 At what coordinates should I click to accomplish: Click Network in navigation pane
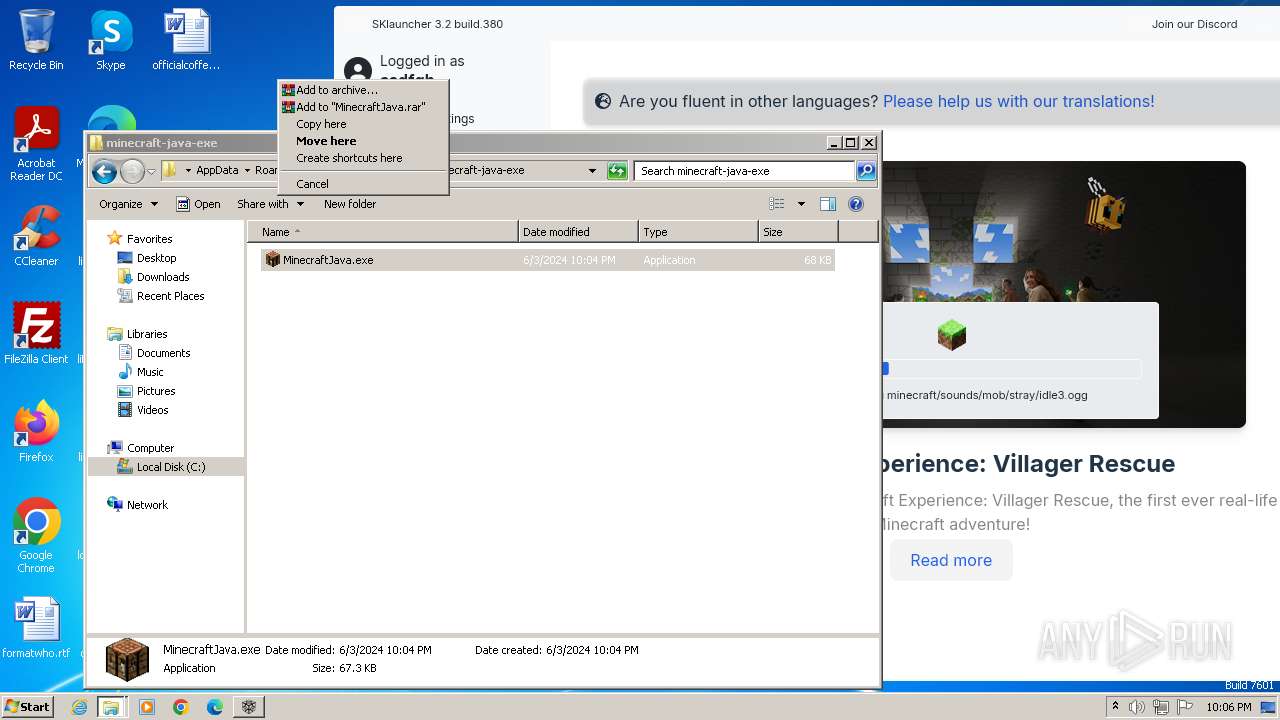pyautogui.click(x=147, y=505)
